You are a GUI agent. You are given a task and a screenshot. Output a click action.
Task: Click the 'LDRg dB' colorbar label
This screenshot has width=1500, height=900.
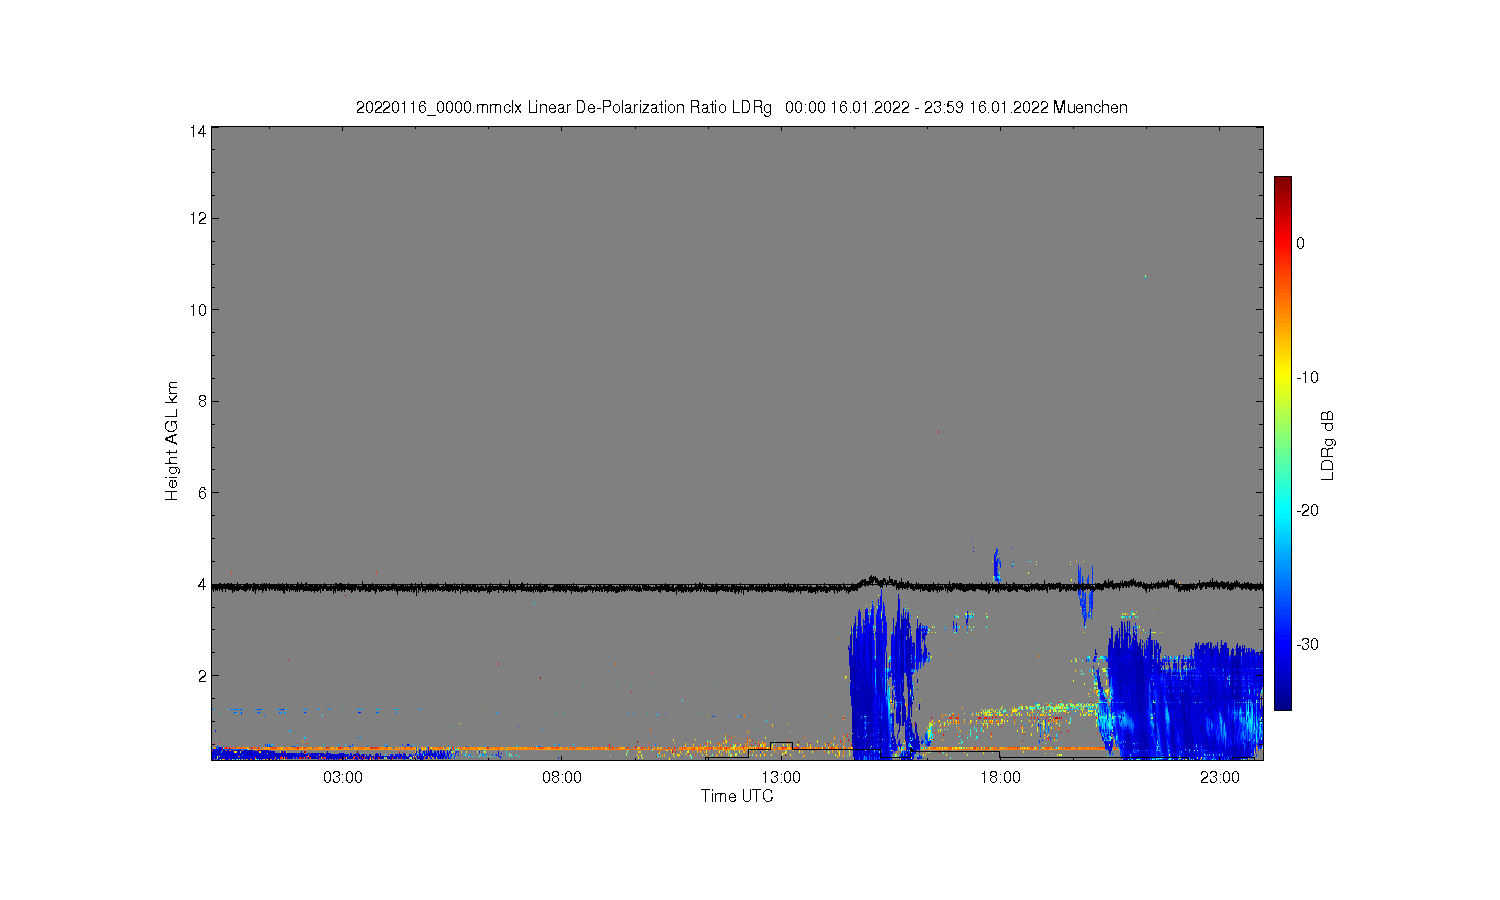(1328, 445)
